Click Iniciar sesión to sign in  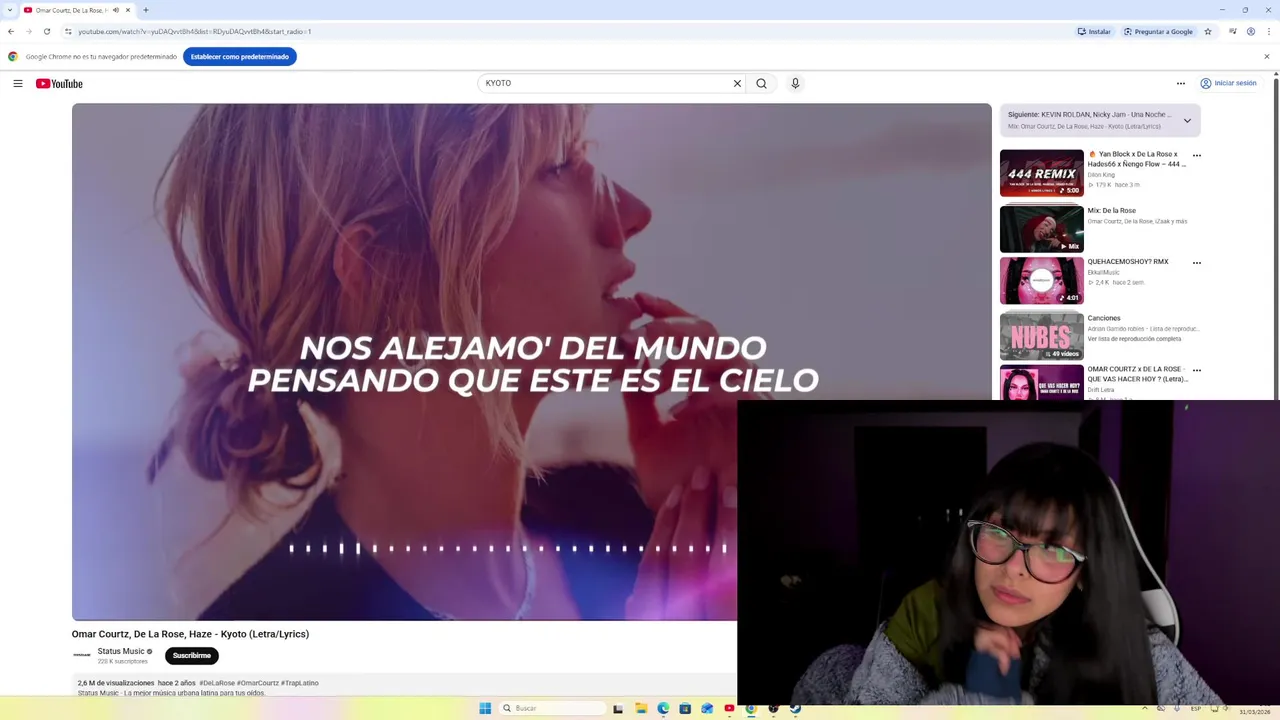[x=1228, y=84]
